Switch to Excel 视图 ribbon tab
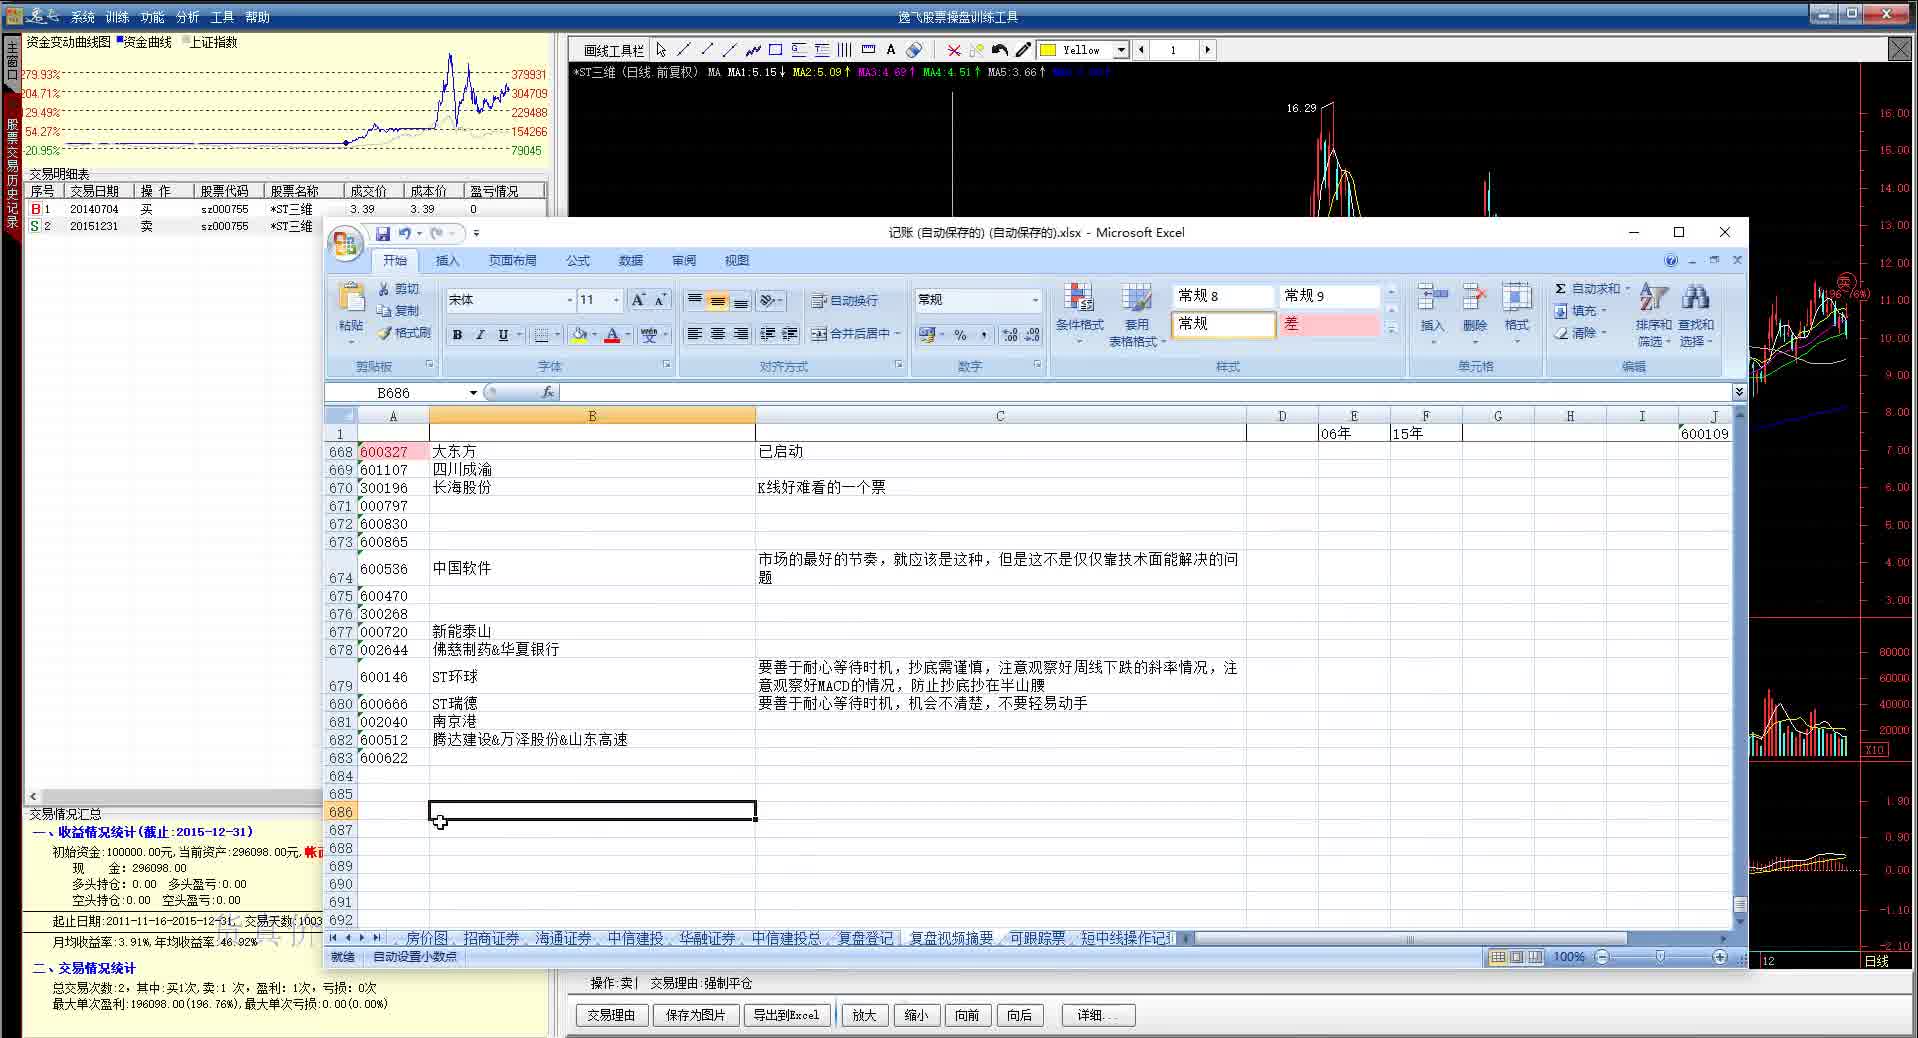 tap(736, 261)
